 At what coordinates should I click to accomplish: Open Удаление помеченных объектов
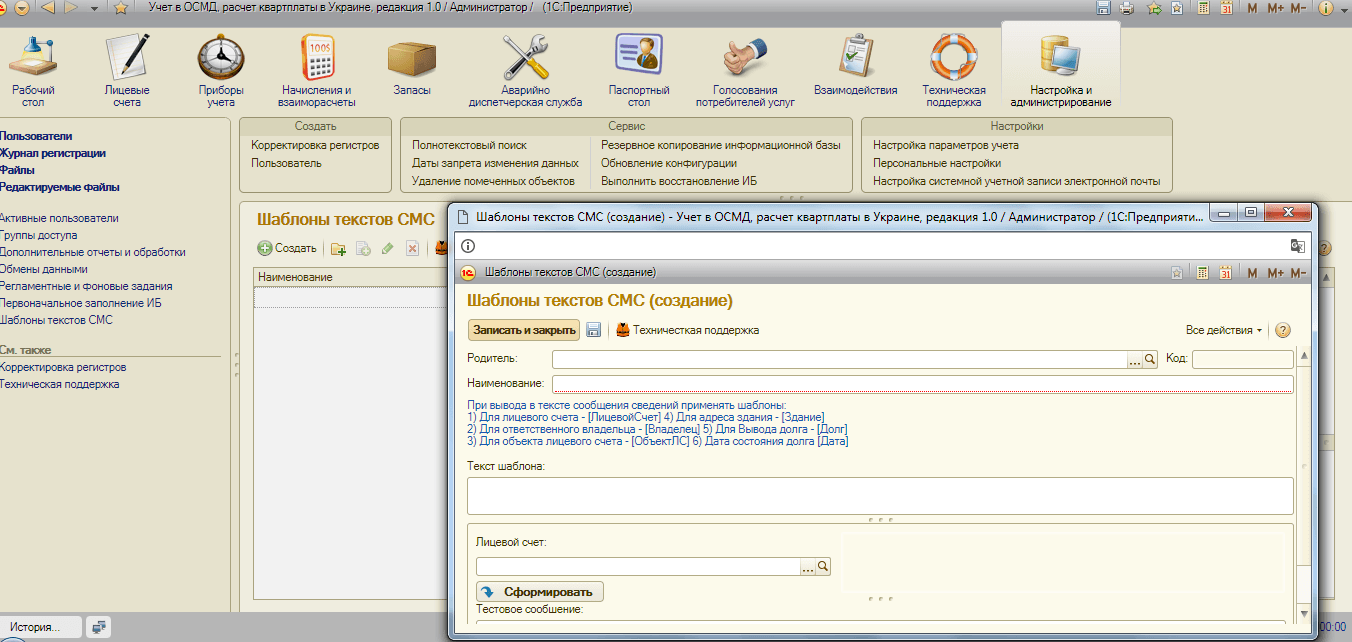coord(493,181)
